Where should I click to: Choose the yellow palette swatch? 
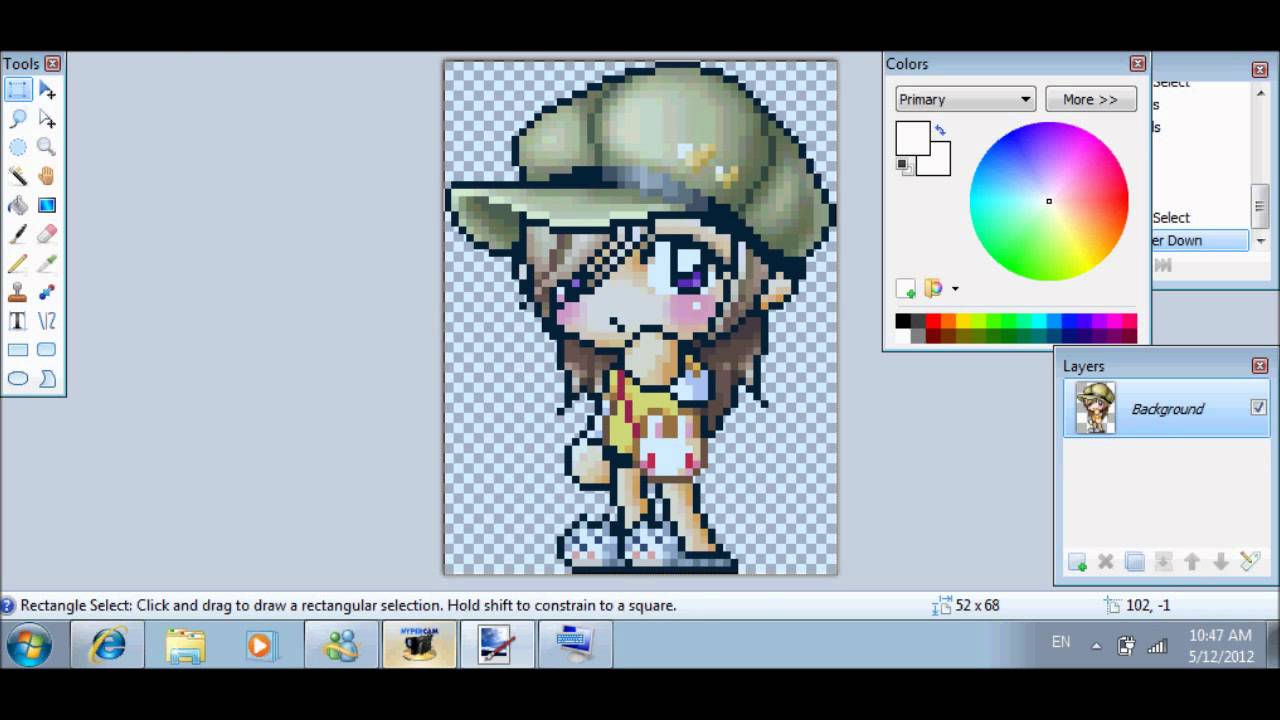963,321
